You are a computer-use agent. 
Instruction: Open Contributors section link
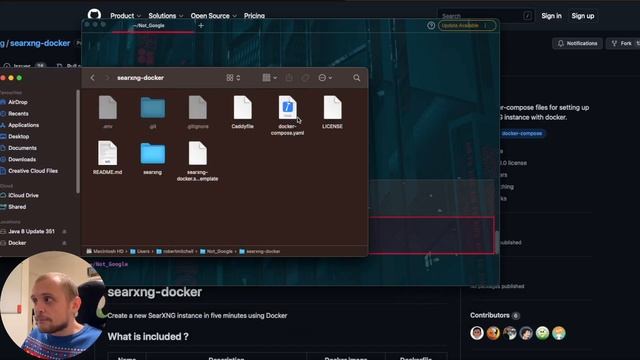tap(490, 315)
